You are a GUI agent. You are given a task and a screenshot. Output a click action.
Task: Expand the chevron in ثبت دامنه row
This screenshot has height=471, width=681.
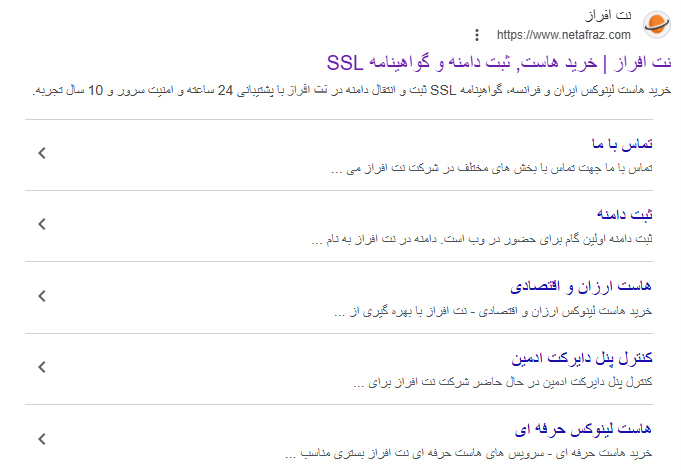pos(42,224)
